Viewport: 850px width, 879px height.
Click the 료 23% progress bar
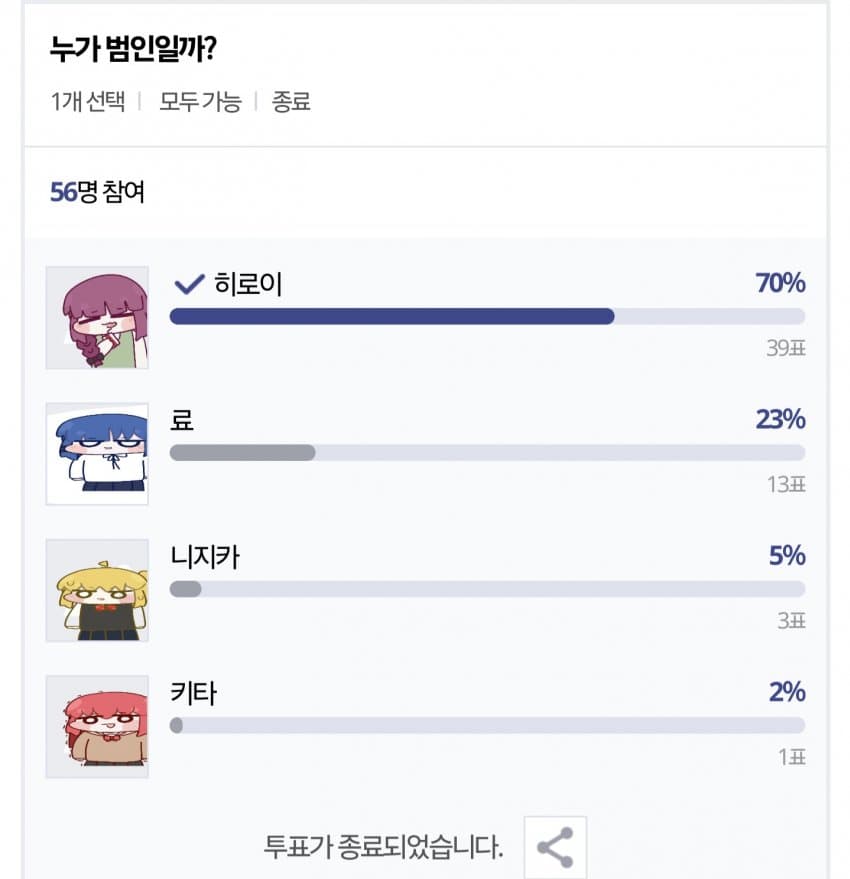[x=487, y=452]
